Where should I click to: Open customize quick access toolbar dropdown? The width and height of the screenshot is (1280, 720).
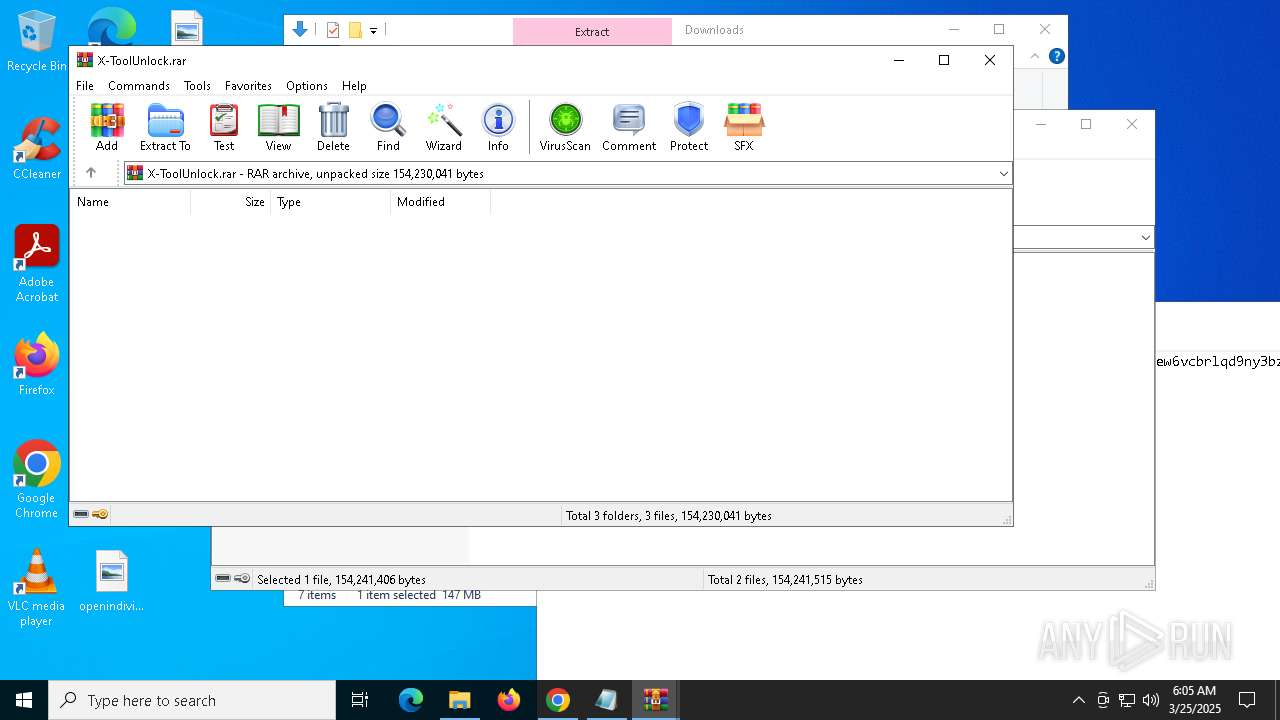coord(373,31)
